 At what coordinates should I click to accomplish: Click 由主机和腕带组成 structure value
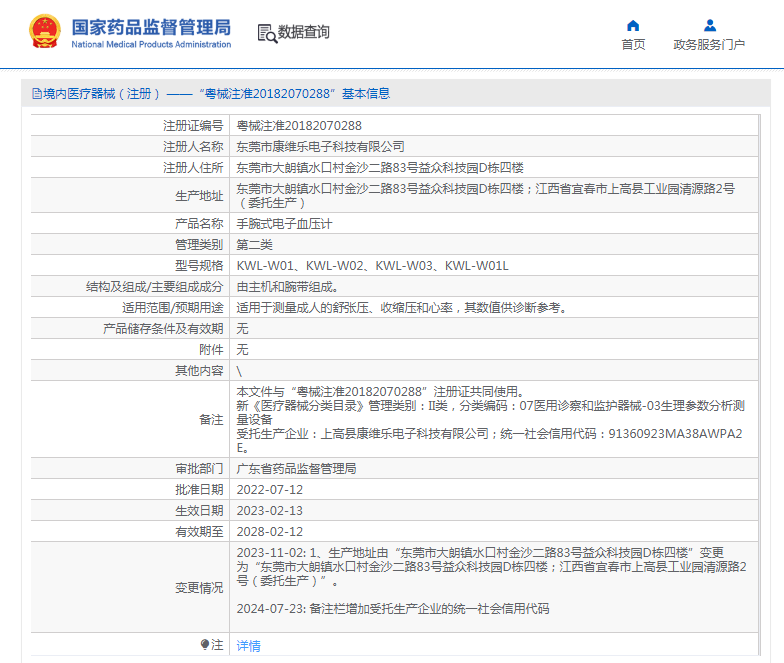288,286
